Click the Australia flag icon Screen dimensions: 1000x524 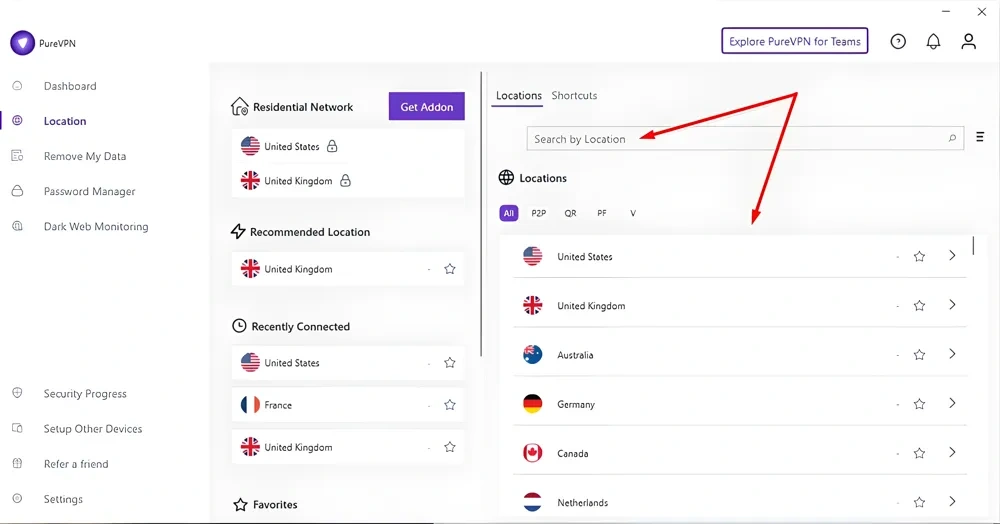[533, 354]
